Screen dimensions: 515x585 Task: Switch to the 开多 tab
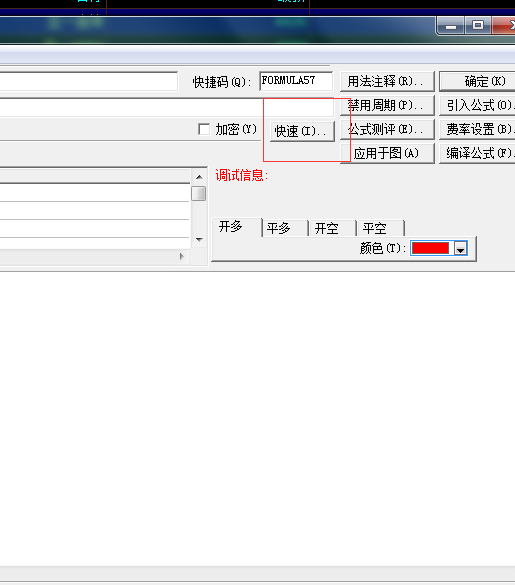(x=237, y=227)
